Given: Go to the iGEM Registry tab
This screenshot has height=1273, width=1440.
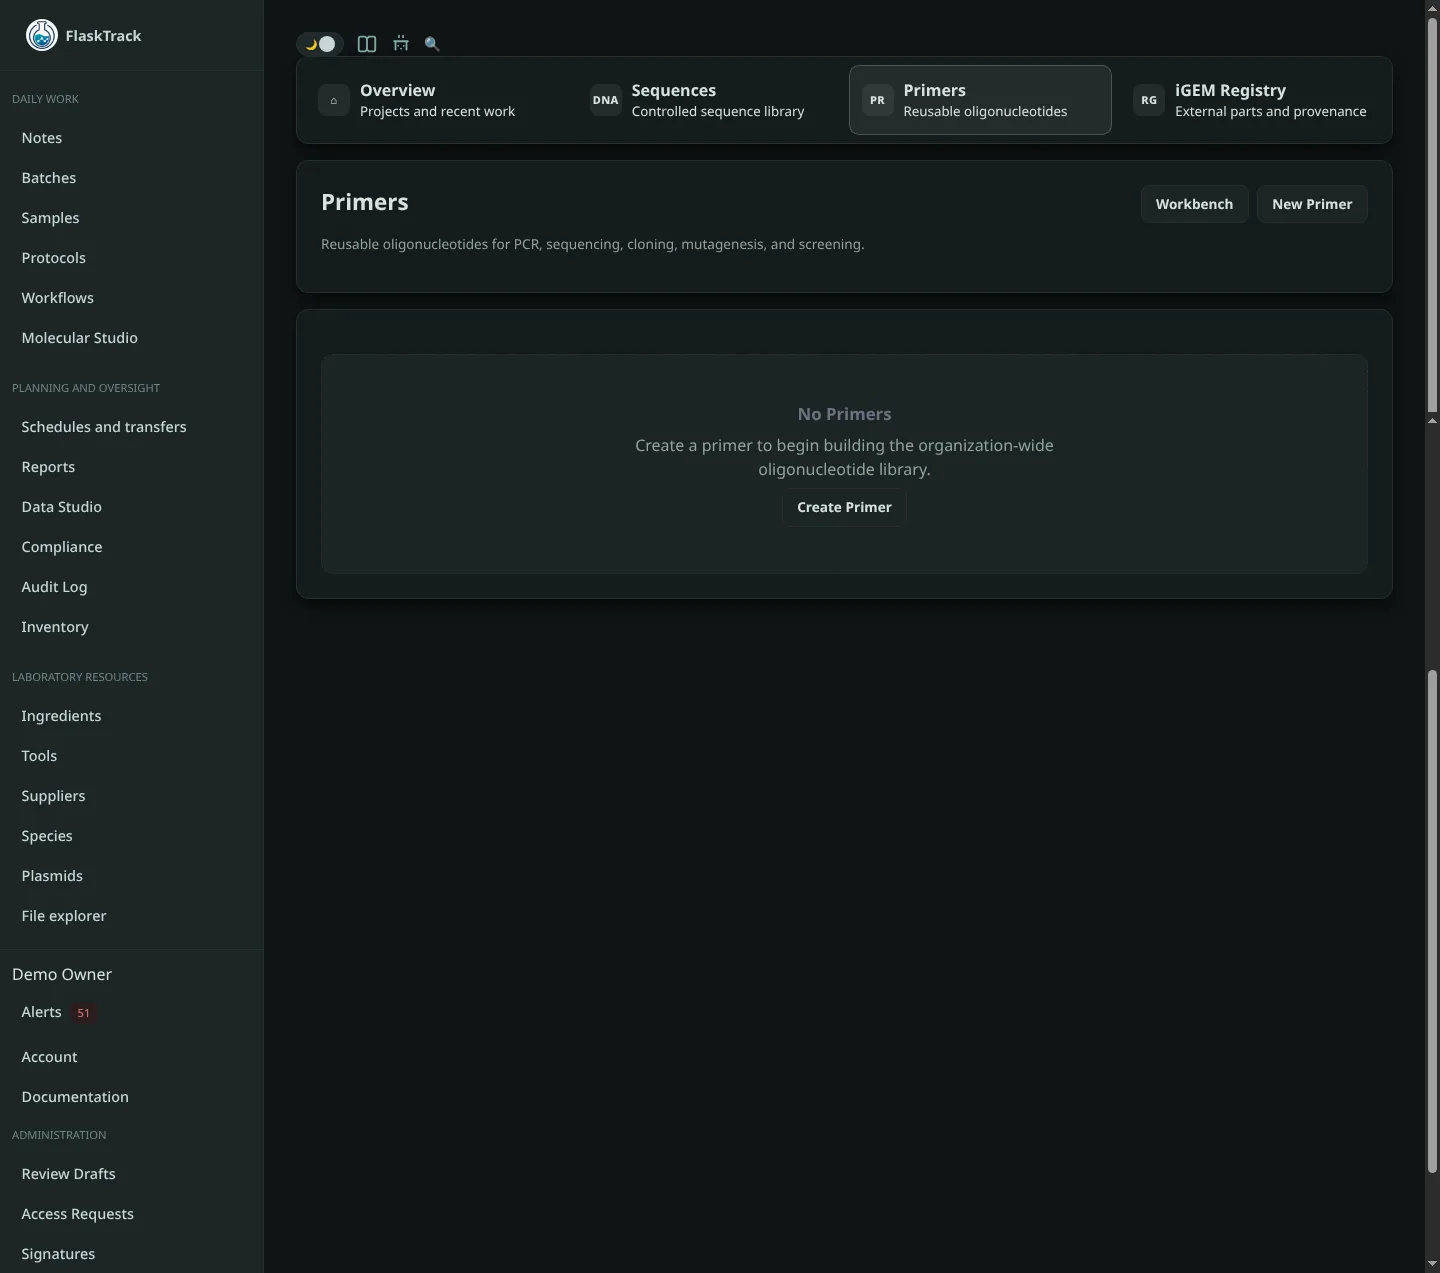Looking at the screenshot, I should [1252, 100].
